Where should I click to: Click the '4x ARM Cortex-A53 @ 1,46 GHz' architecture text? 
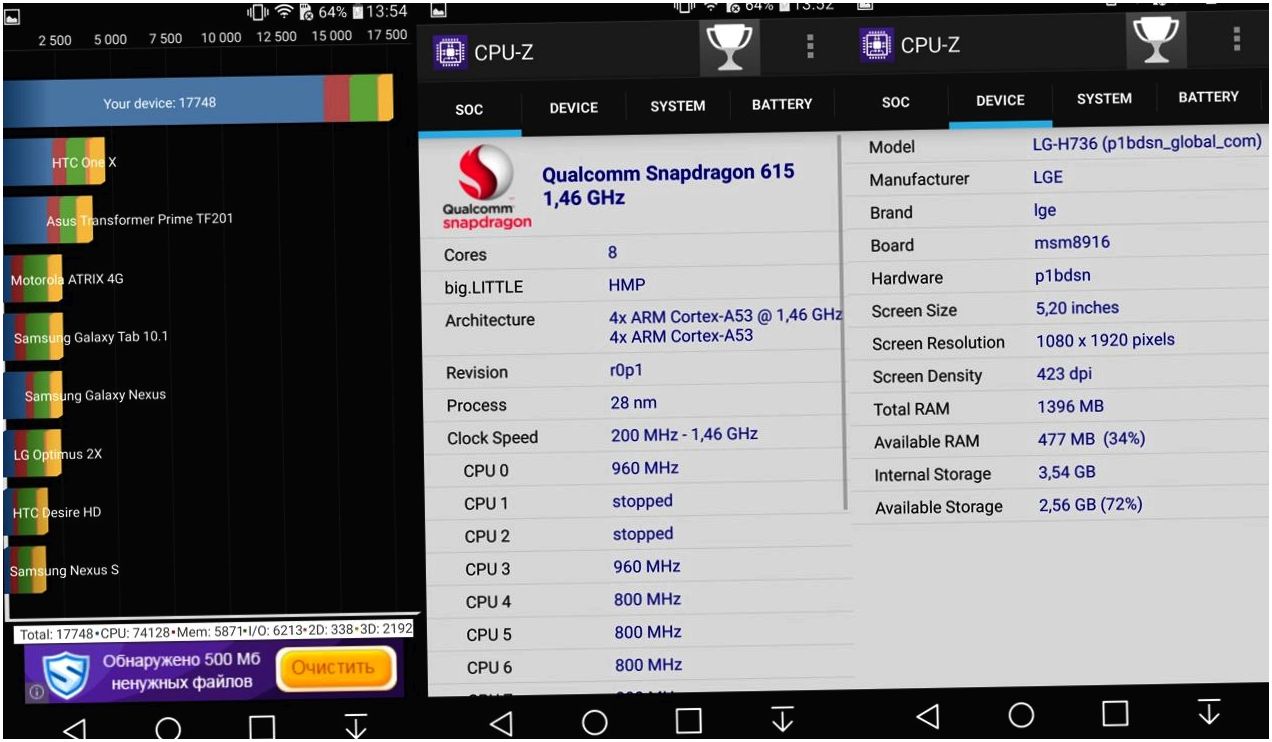point(726,315)
